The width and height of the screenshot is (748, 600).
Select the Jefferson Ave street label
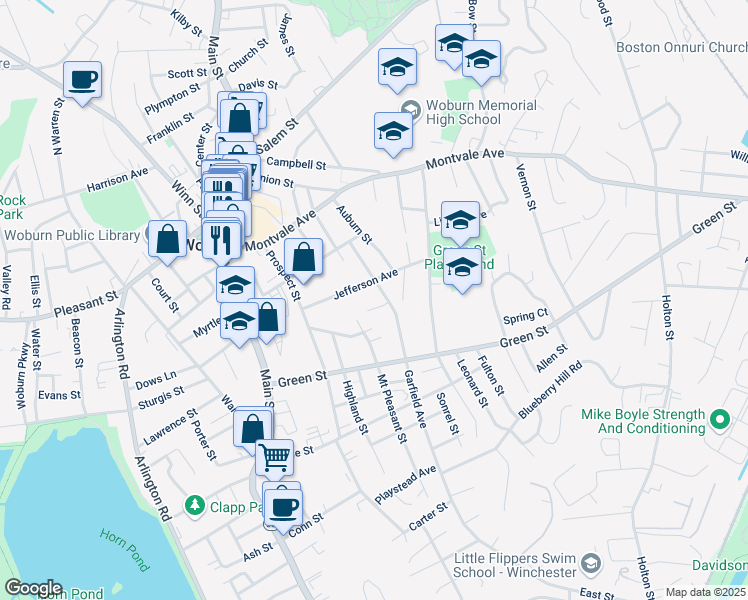coord(365,285)
